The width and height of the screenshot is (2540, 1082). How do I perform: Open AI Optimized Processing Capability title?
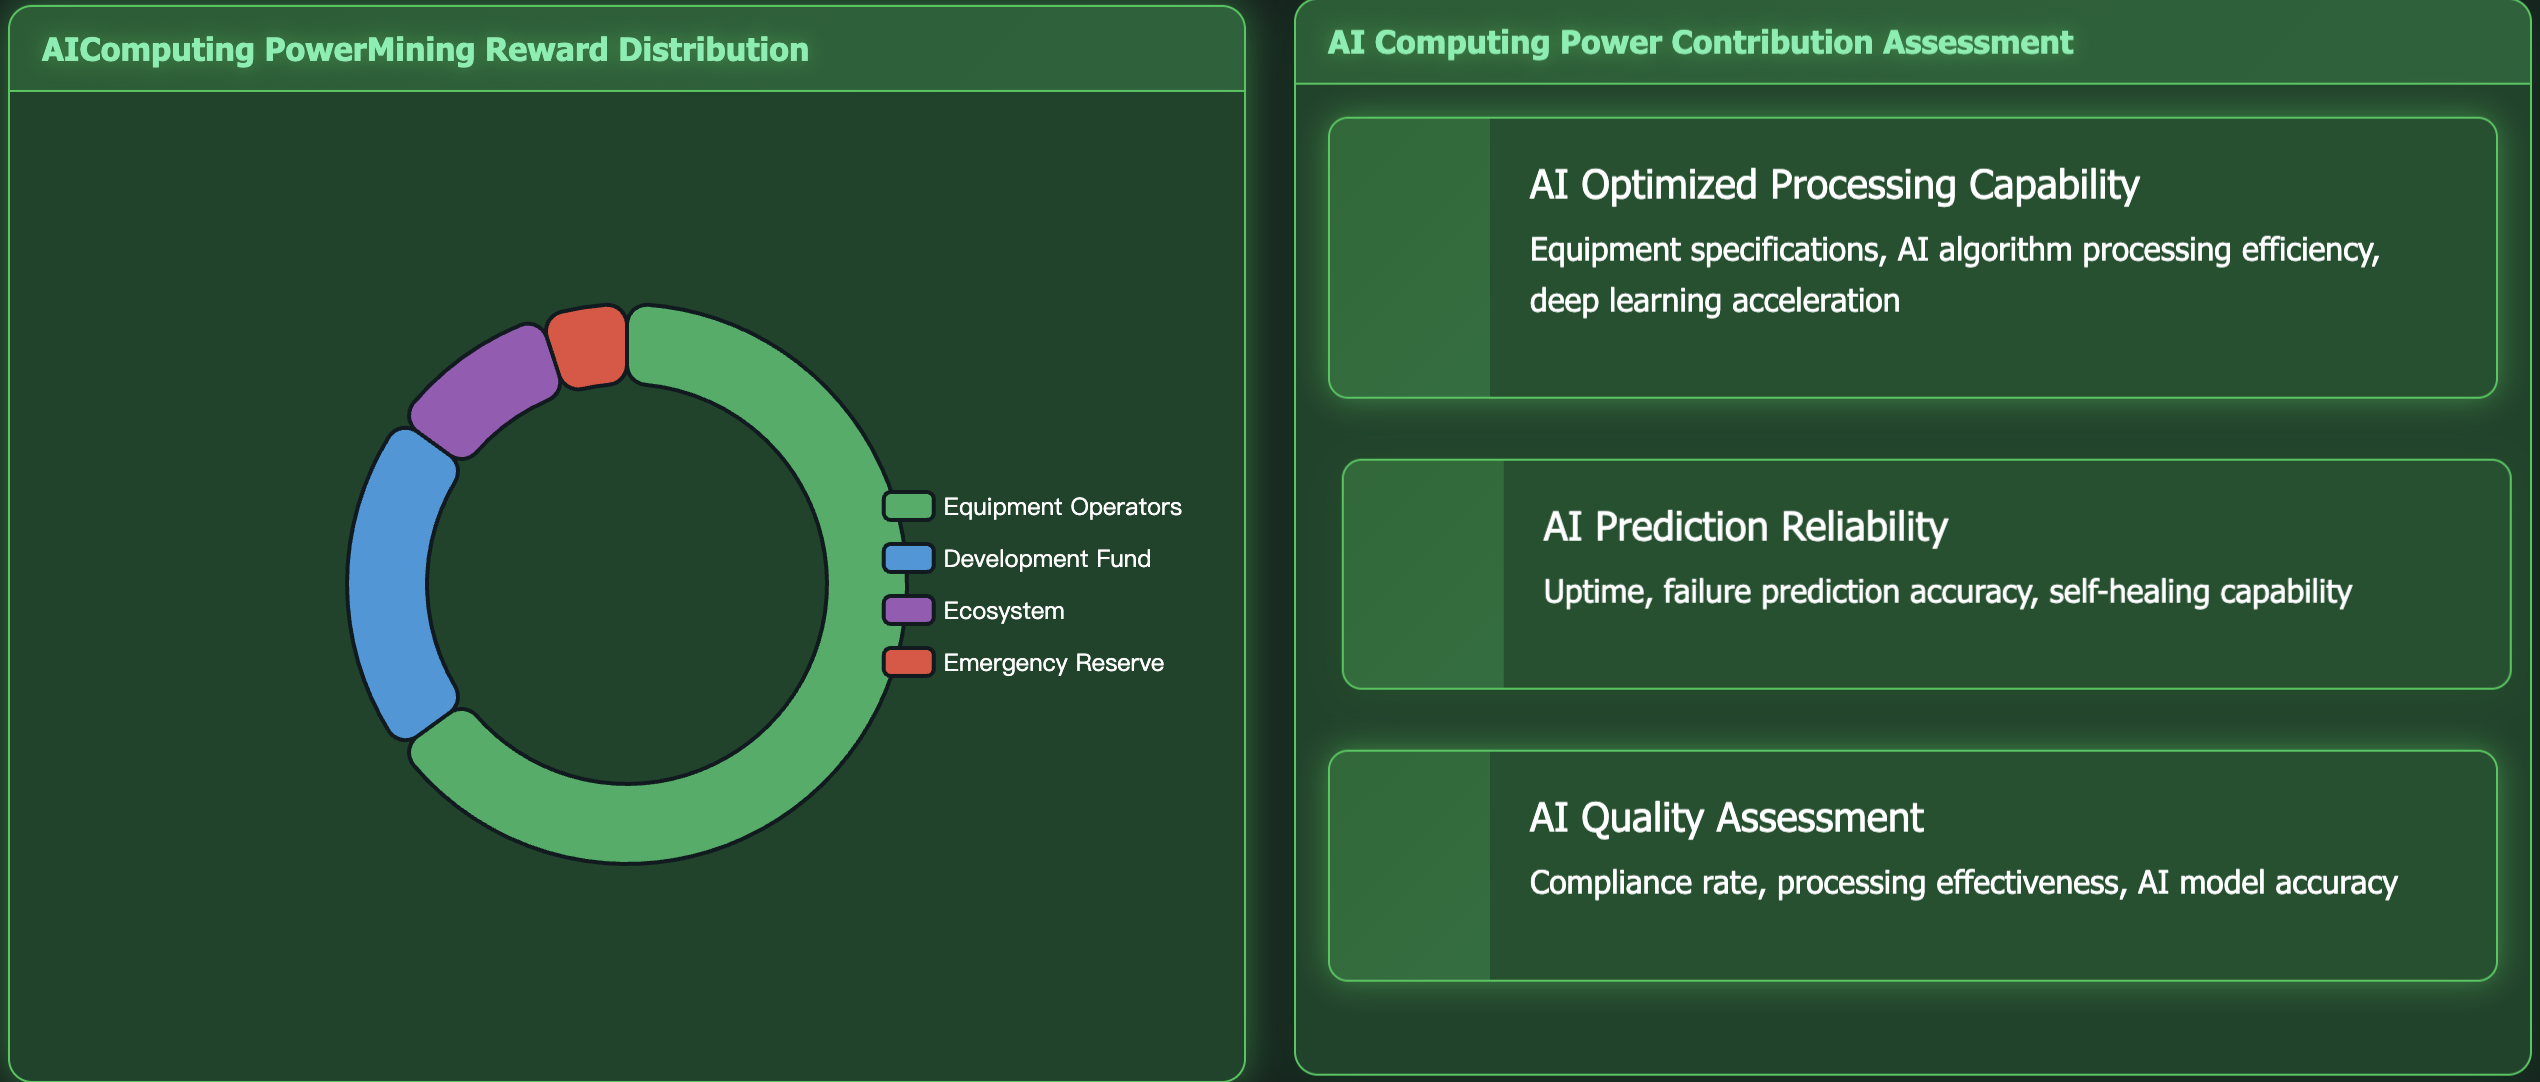coord(1833,185)
